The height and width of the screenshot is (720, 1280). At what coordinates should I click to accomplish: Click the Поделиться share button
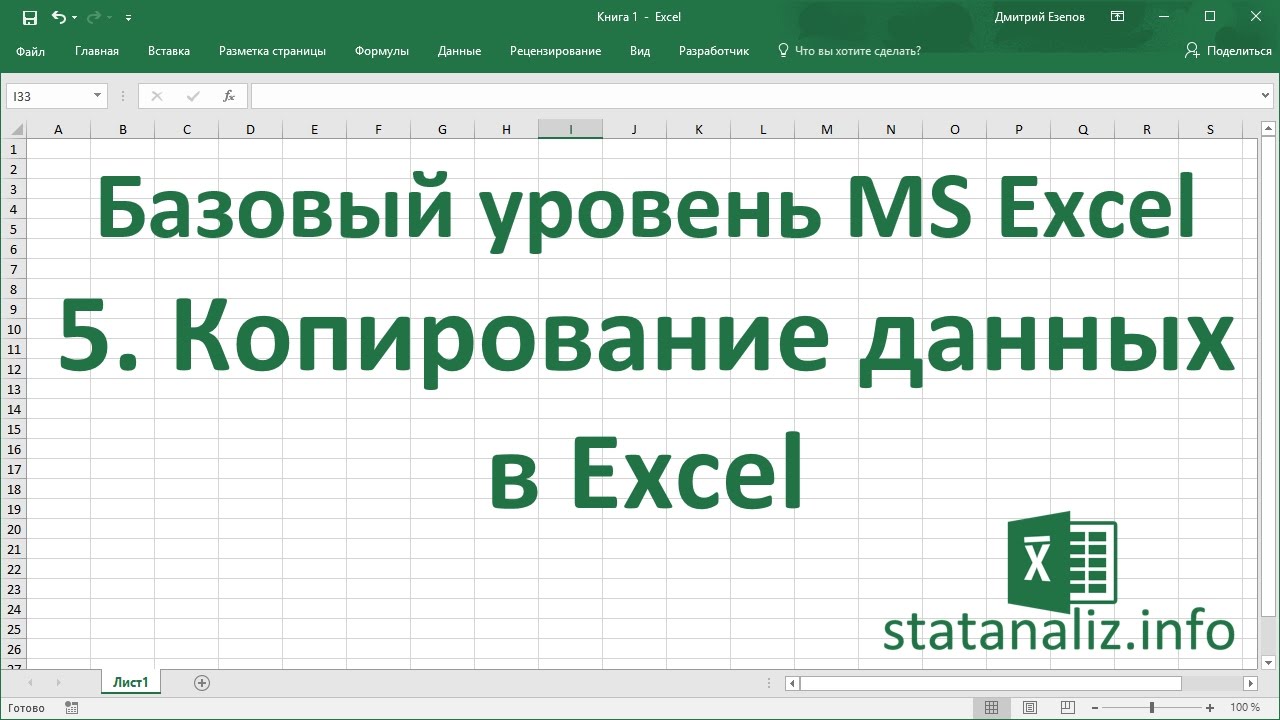click(x=1228, y=51)
